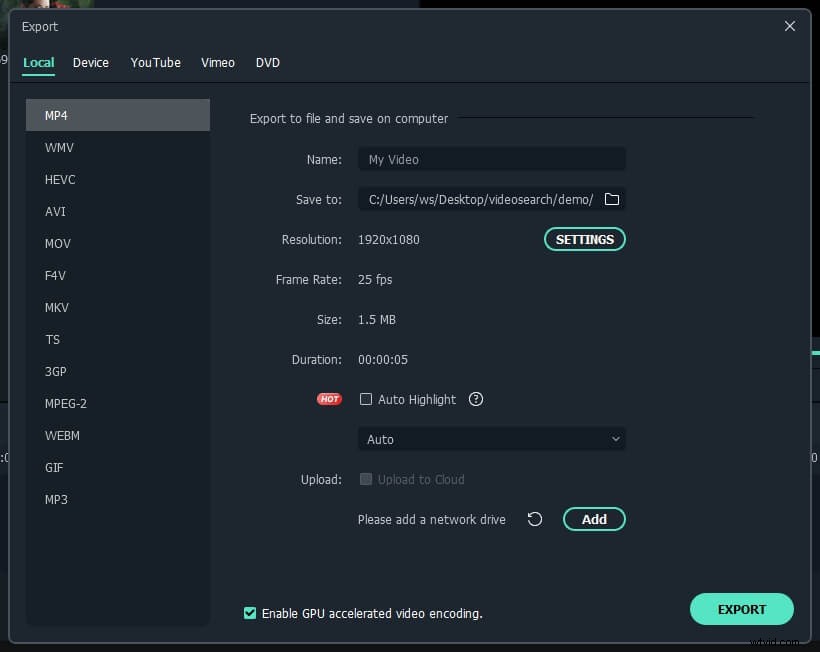Viewport: 820px width, 652px height.
Task: Refresh the network drive list
Action: [x=535, y=519]
